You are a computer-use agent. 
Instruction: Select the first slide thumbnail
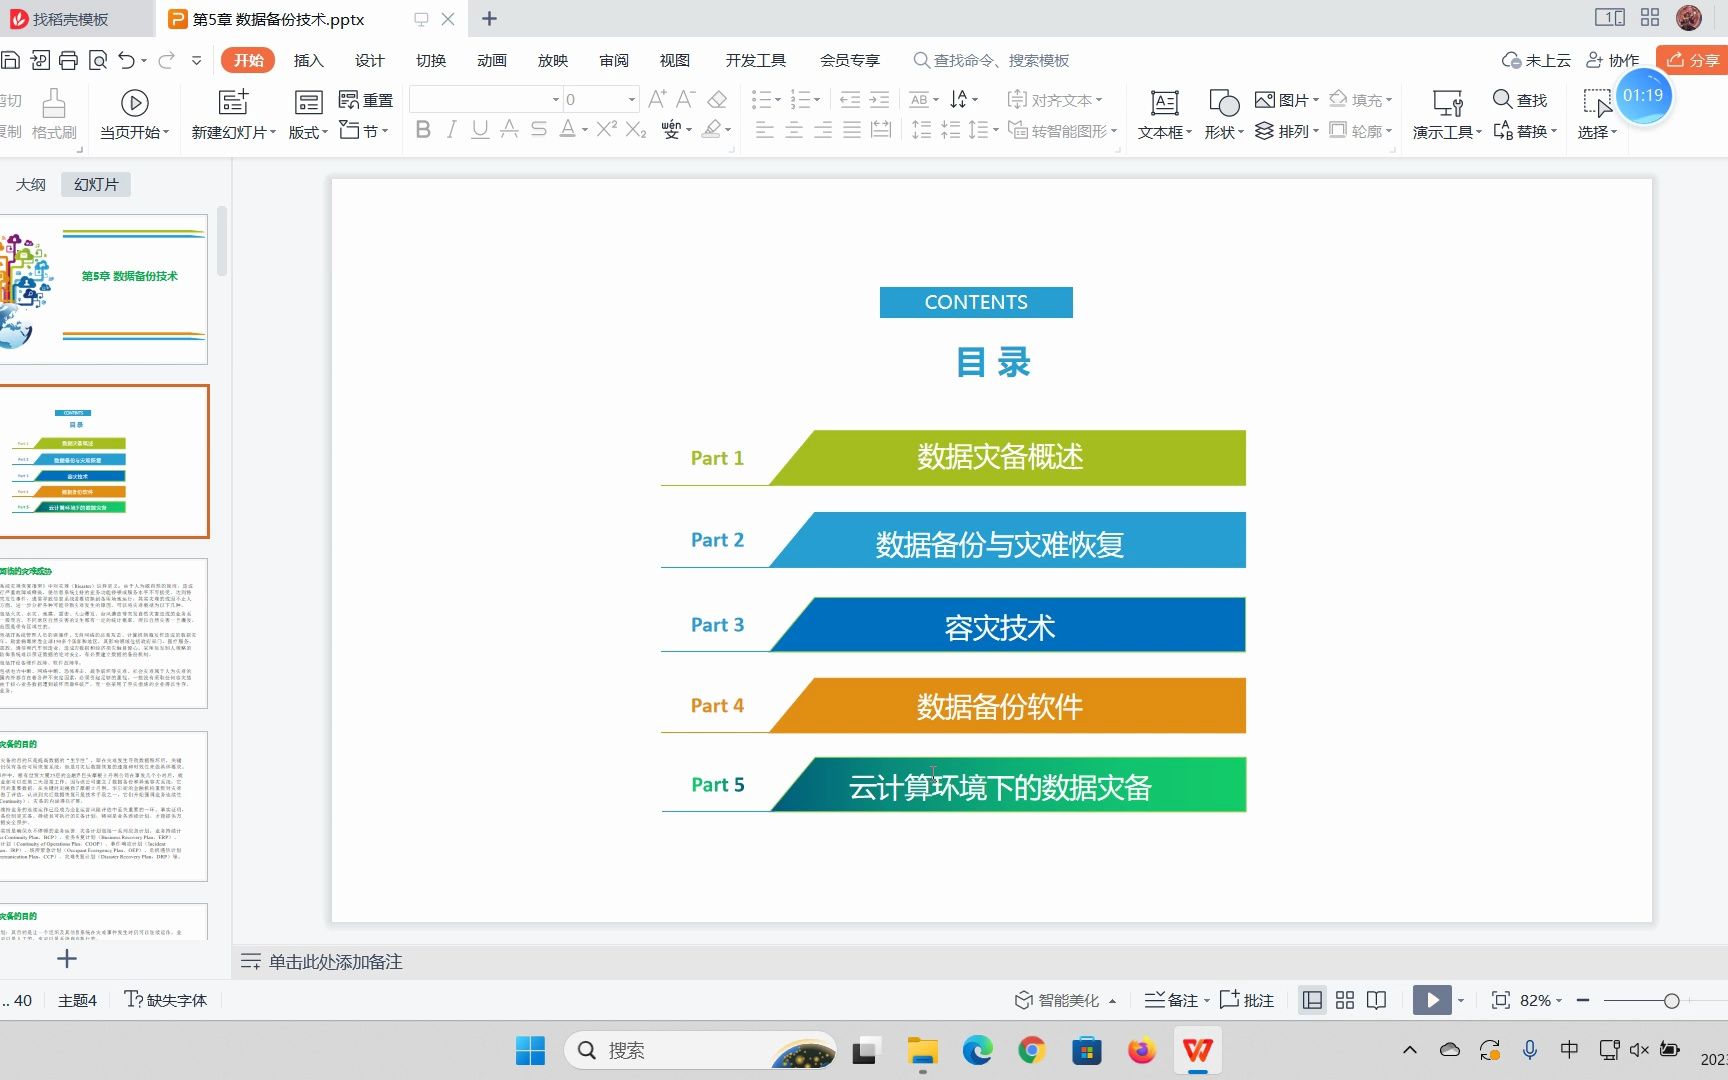pos(104,289)
